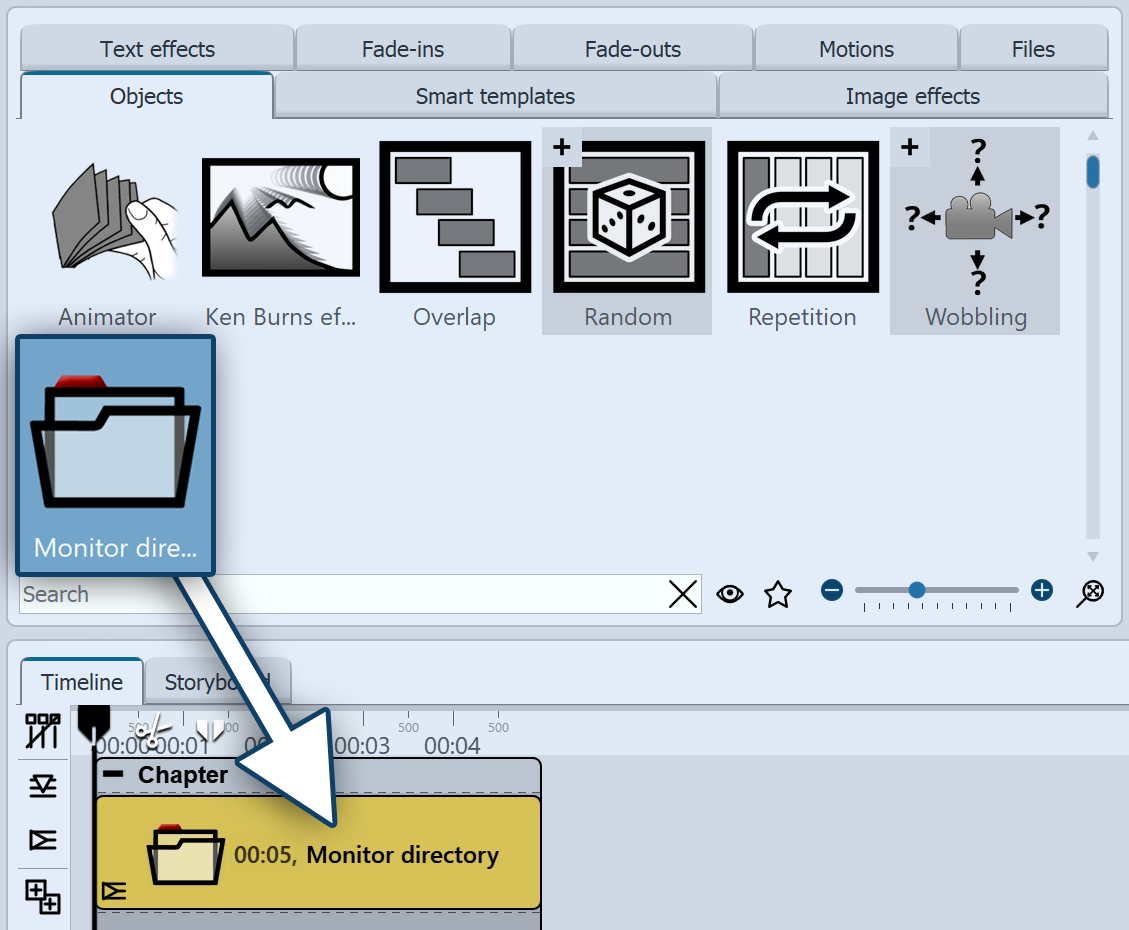Screen dimensions: 1129x930
Task: Click the add-track icon in the timeline sidebar
Action: [43, 898]
